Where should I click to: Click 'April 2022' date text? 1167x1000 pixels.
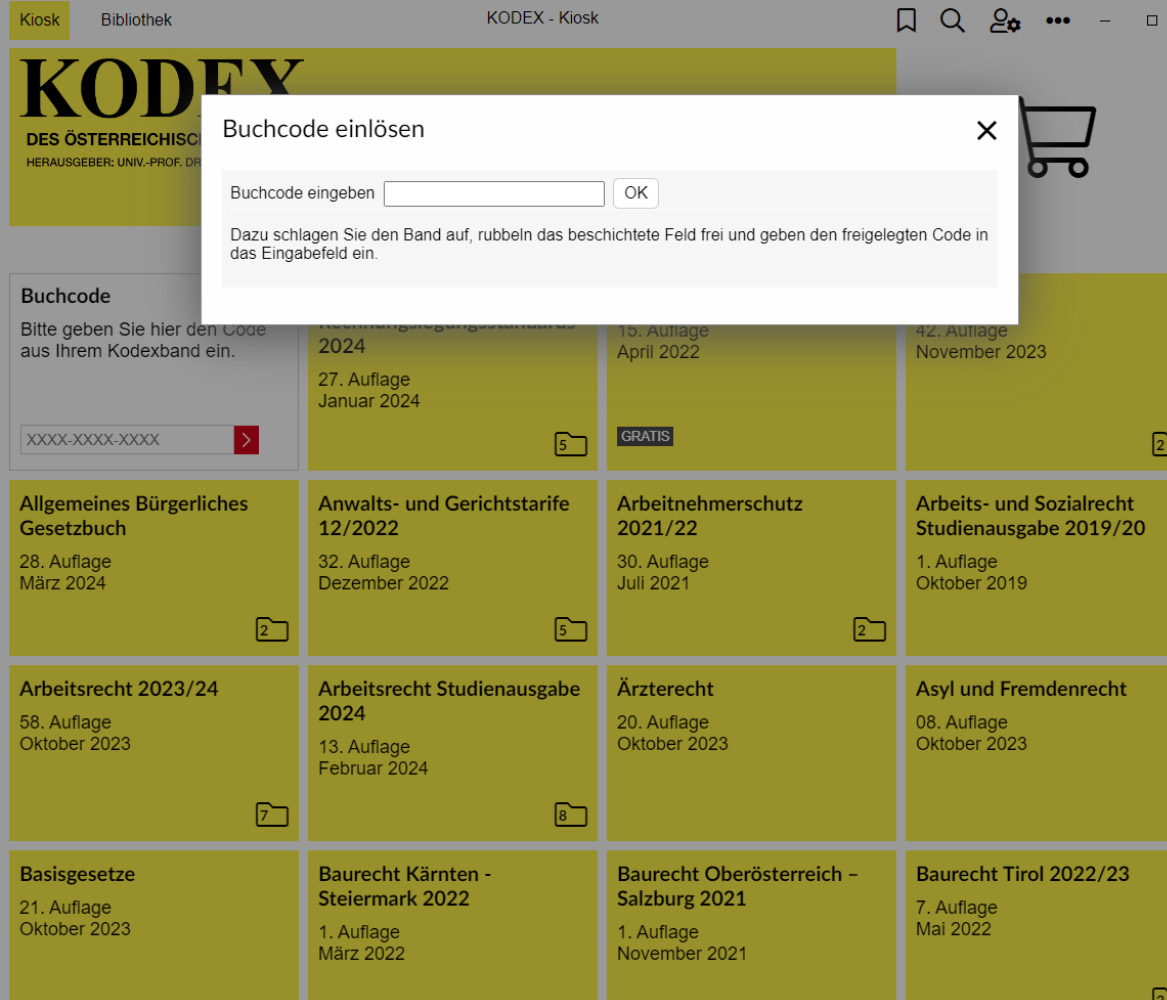(x=659, y=352)
